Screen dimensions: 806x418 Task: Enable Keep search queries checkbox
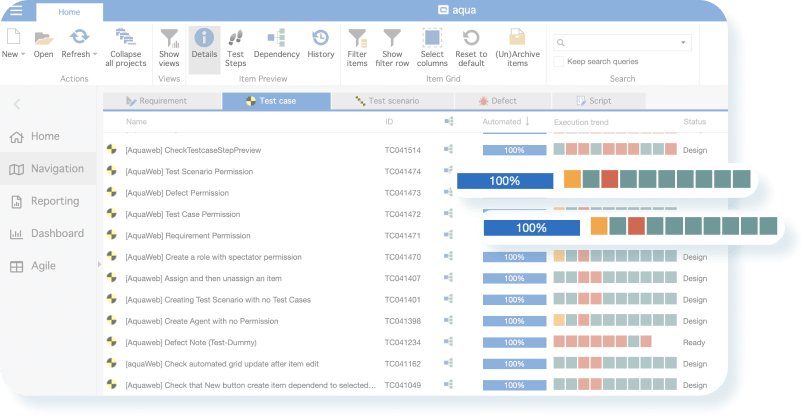pos(558,62)
